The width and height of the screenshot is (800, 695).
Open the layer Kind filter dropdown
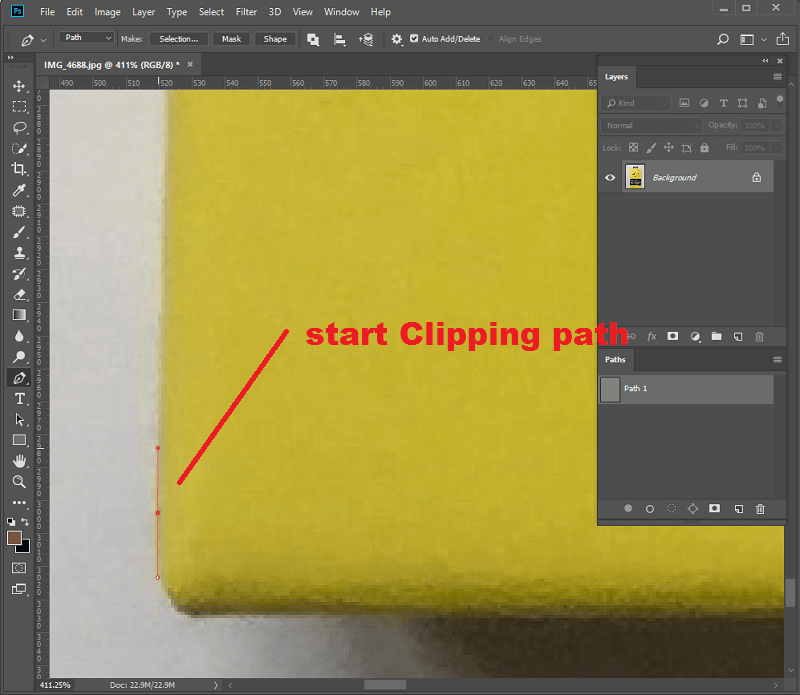click(x=636, y=103)
